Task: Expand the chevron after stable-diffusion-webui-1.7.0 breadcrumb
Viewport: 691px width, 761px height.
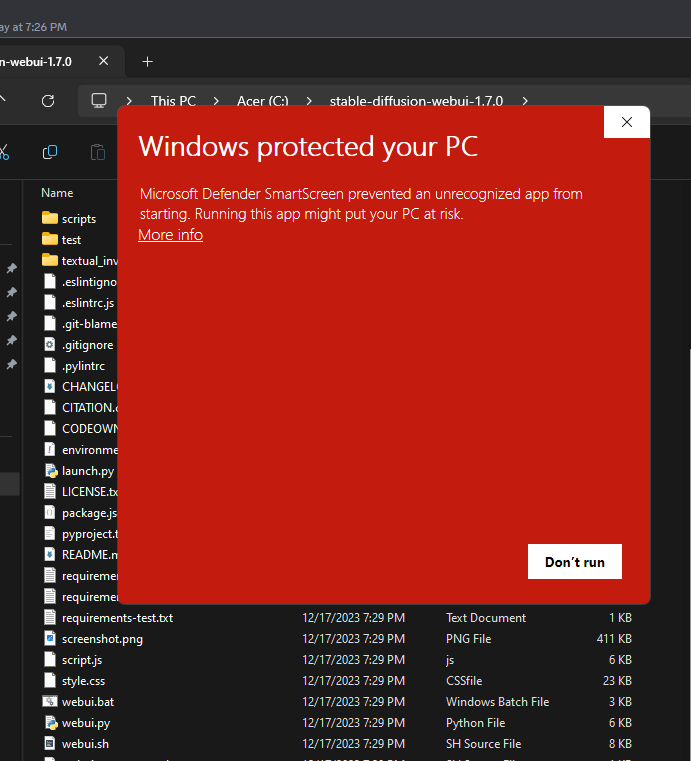Action: [525, 101]
